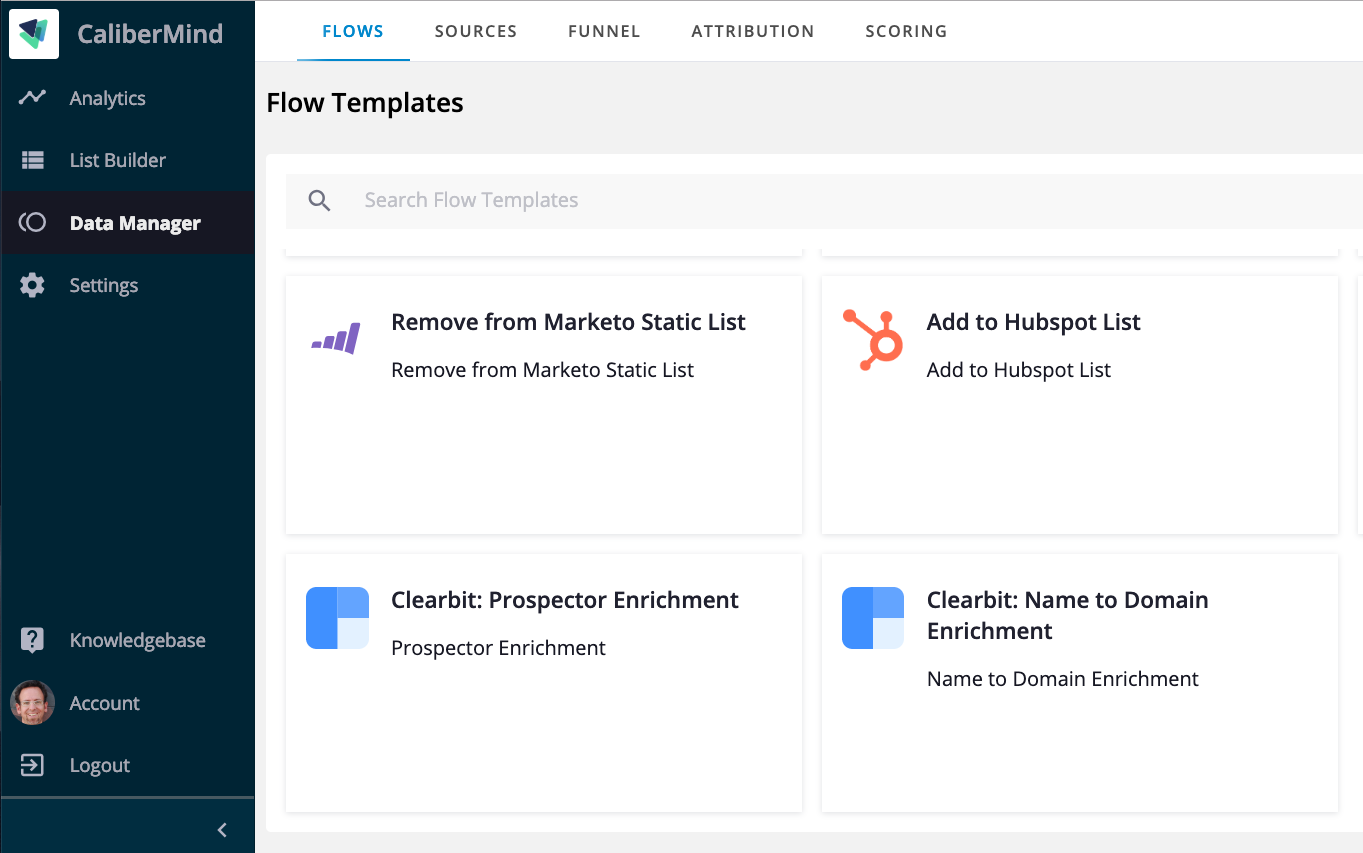This screenshot has width=1363, height=853.
Task: Click the Logout exit icon
Action: 33,766
